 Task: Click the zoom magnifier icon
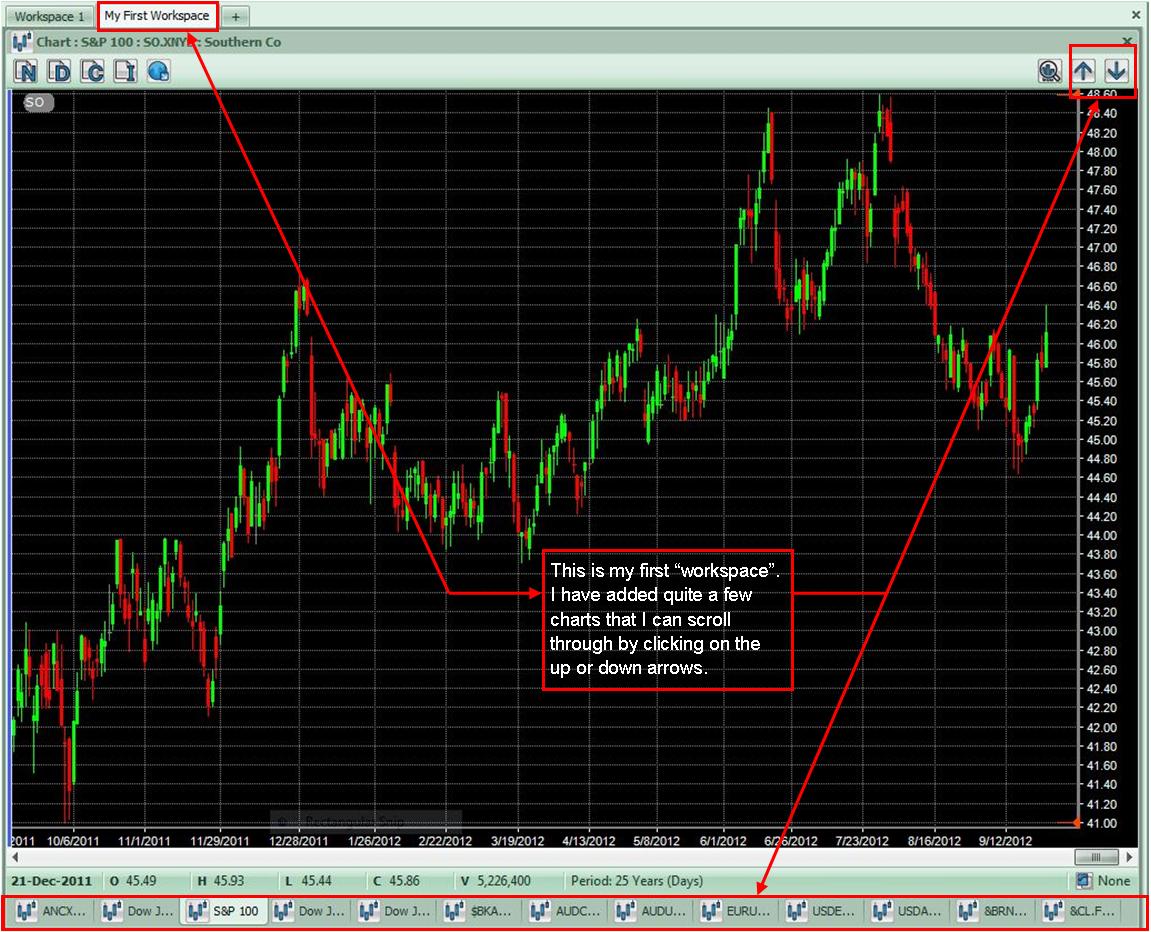coord(1049,71)
